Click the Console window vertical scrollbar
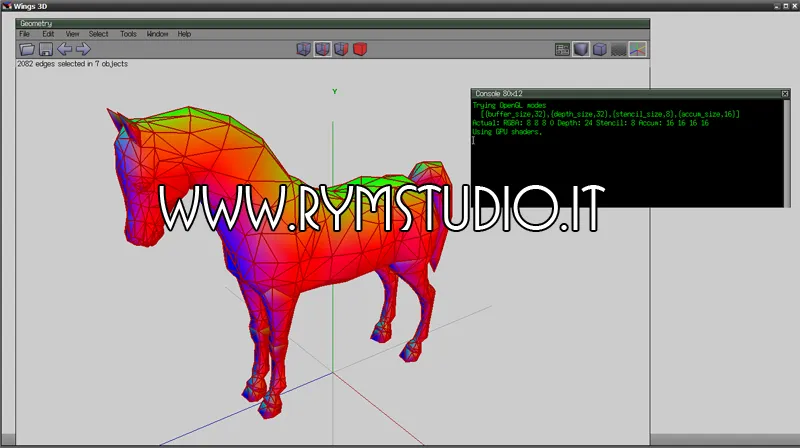This screenshot has height=448, width=800. (787, 153)
